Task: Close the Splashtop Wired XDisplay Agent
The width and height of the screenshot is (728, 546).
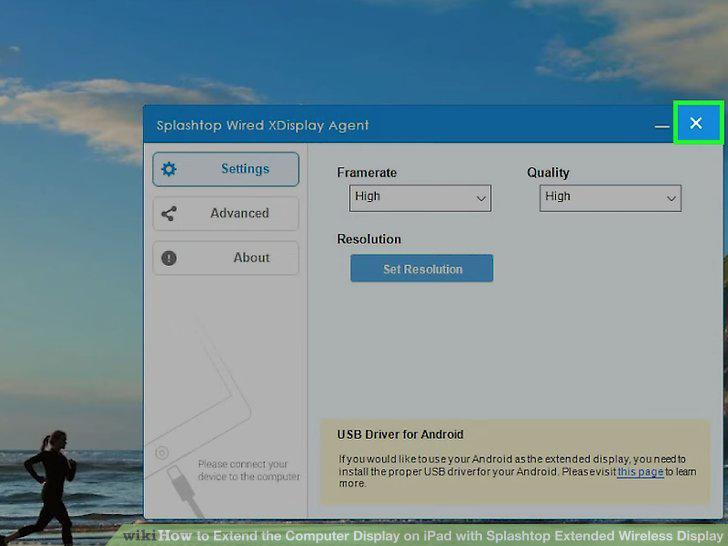Action: 696,123
